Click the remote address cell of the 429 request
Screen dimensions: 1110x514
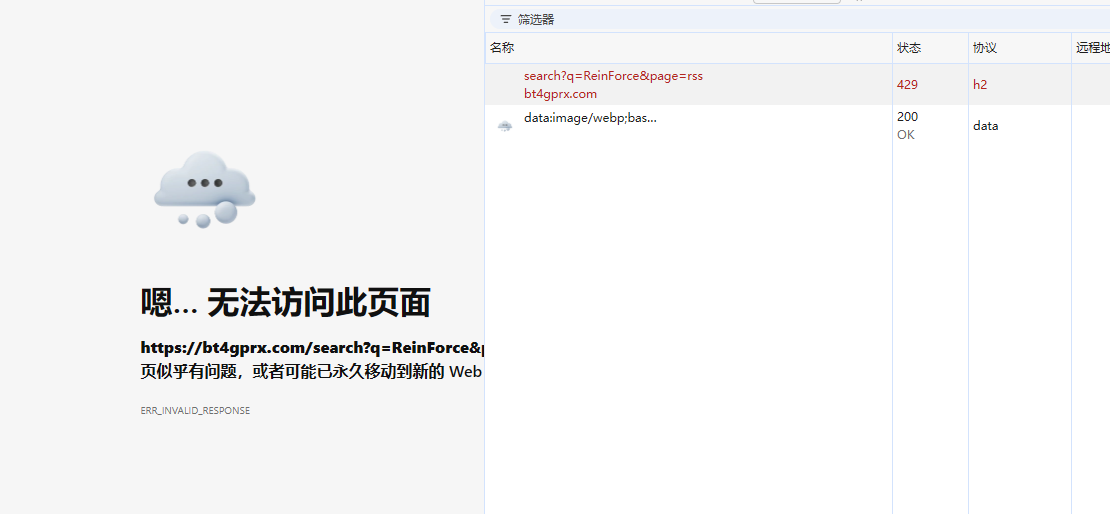tap(1090, 85)
